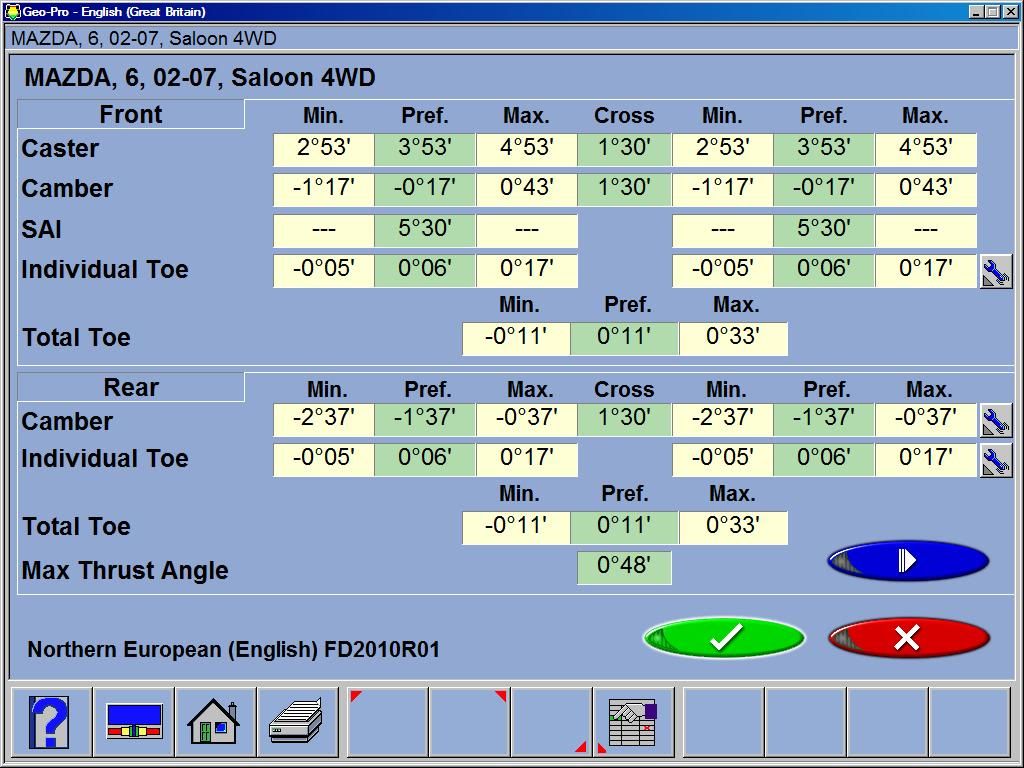1024x768 pixels.
Task: Select the Rear section header
Action: pyautogui.click(x=131, y=387)
